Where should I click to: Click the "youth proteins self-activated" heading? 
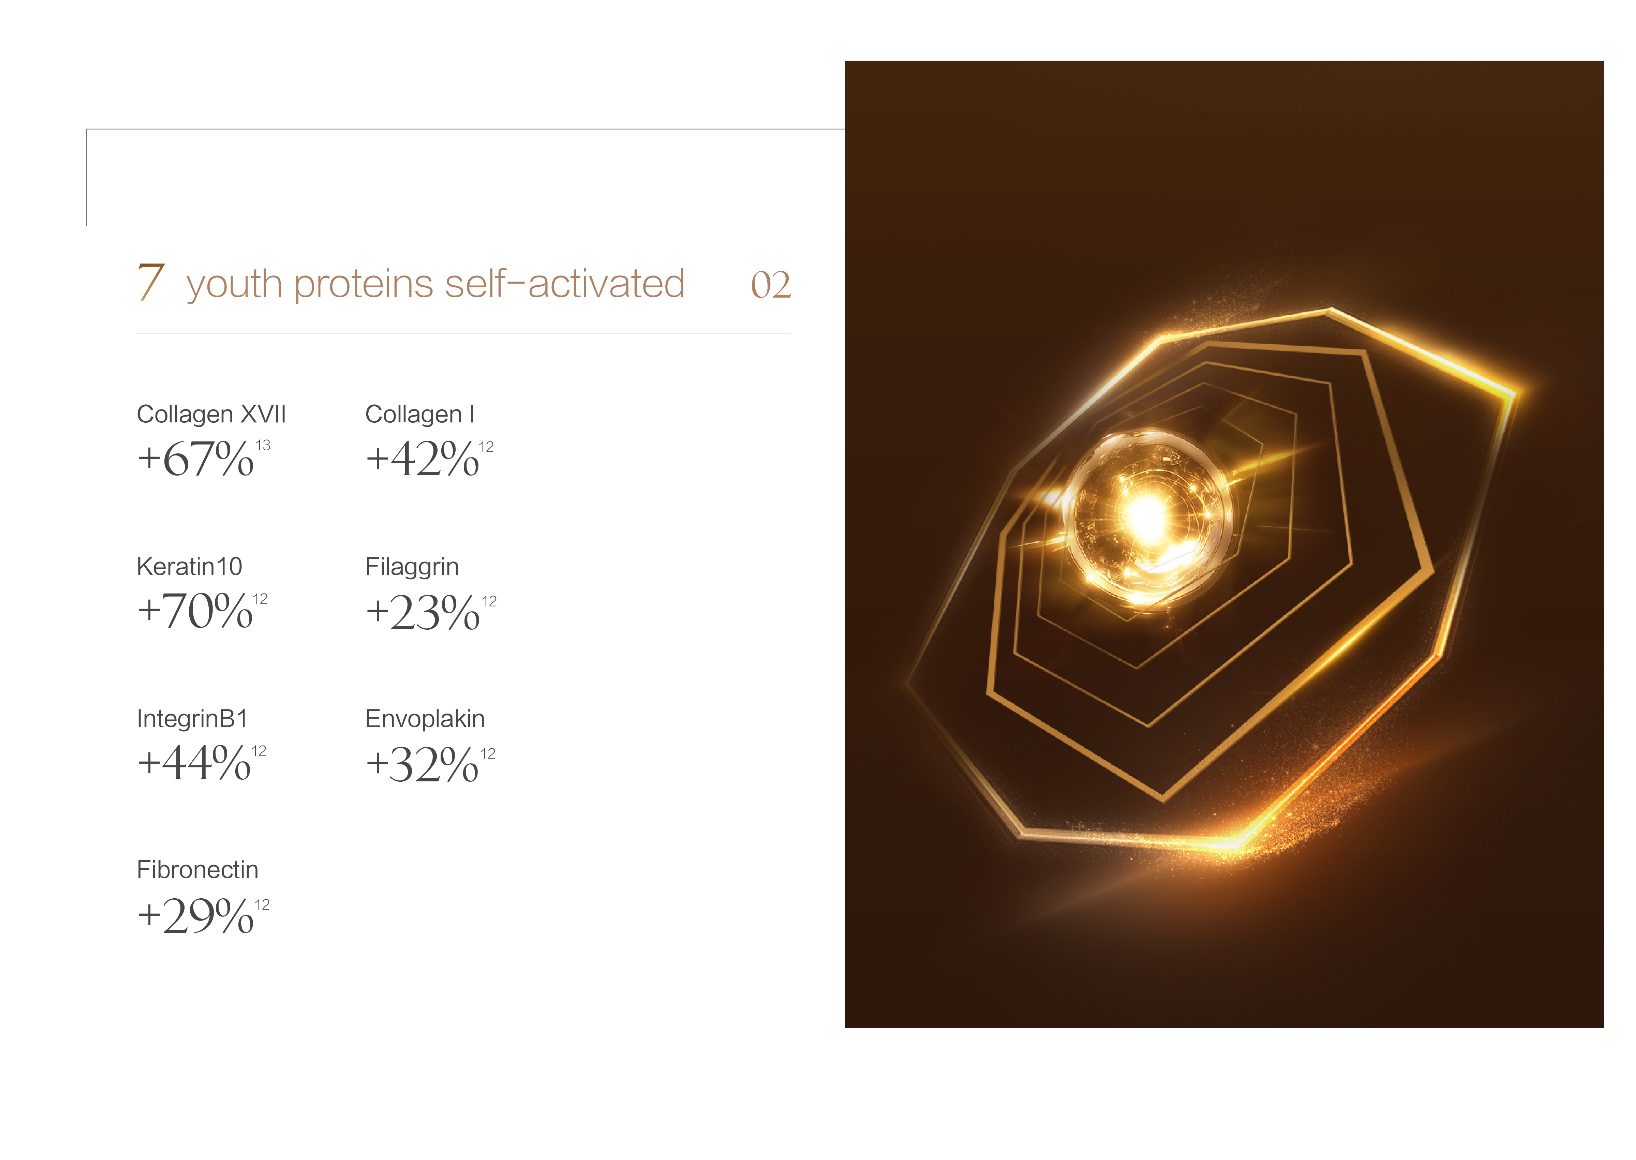435,284
